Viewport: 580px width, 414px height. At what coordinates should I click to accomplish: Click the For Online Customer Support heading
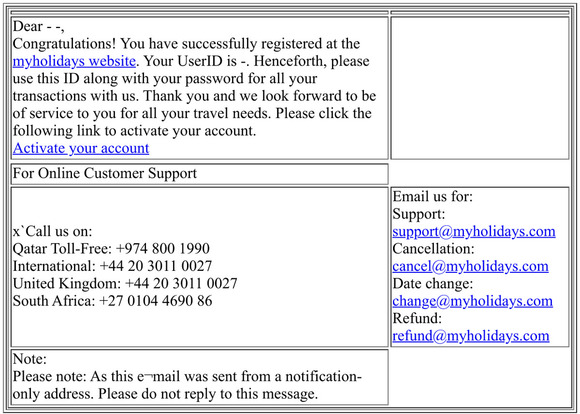(x=105, y=173)
